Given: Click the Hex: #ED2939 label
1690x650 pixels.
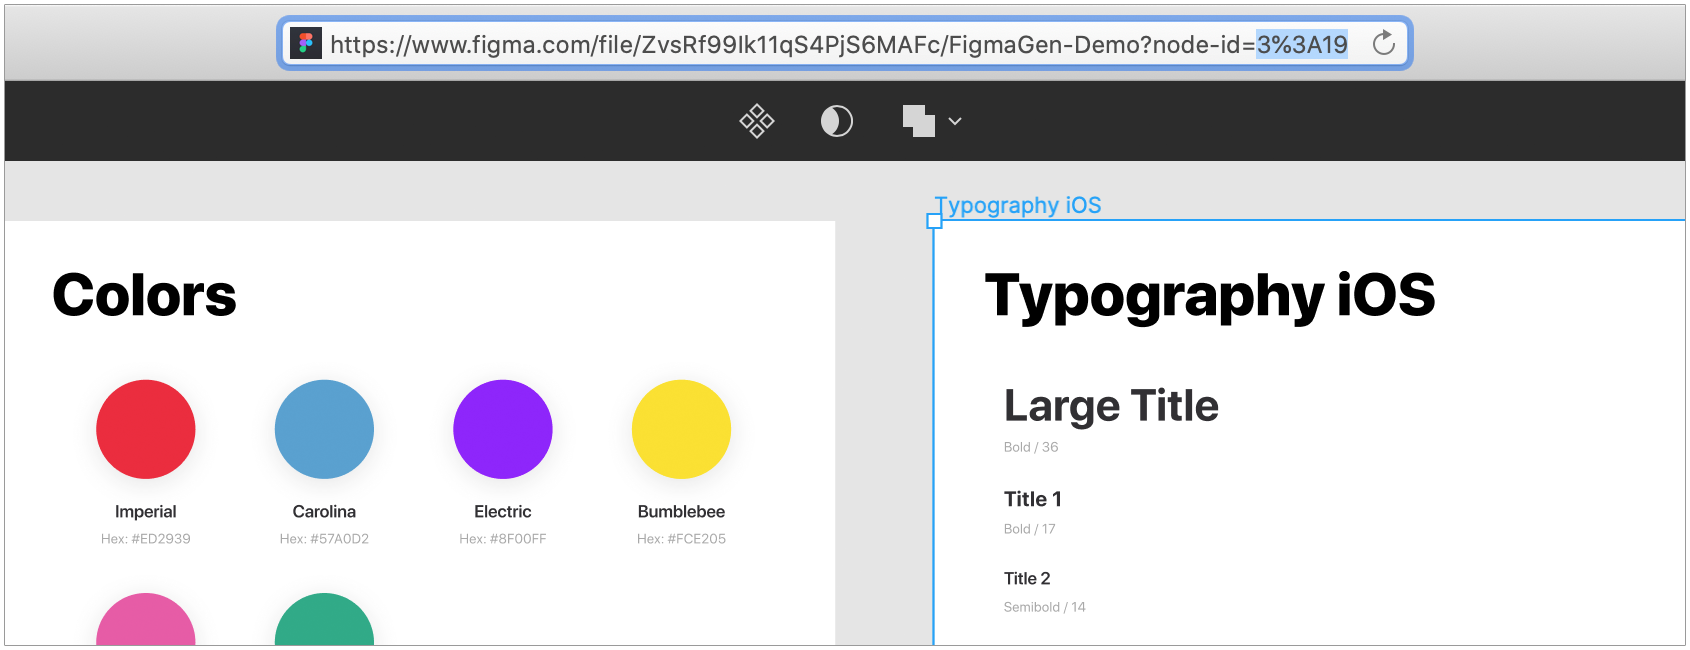Looking at the screenshot, I should point(146,539).
